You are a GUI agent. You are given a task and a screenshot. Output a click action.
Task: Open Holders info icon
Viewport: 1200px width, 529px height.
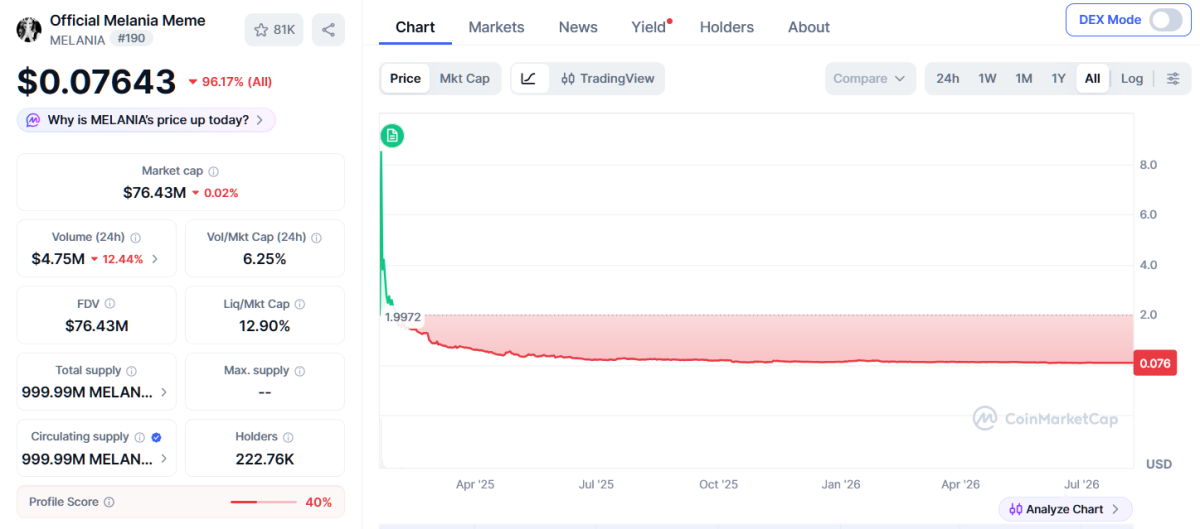(288, 437)
